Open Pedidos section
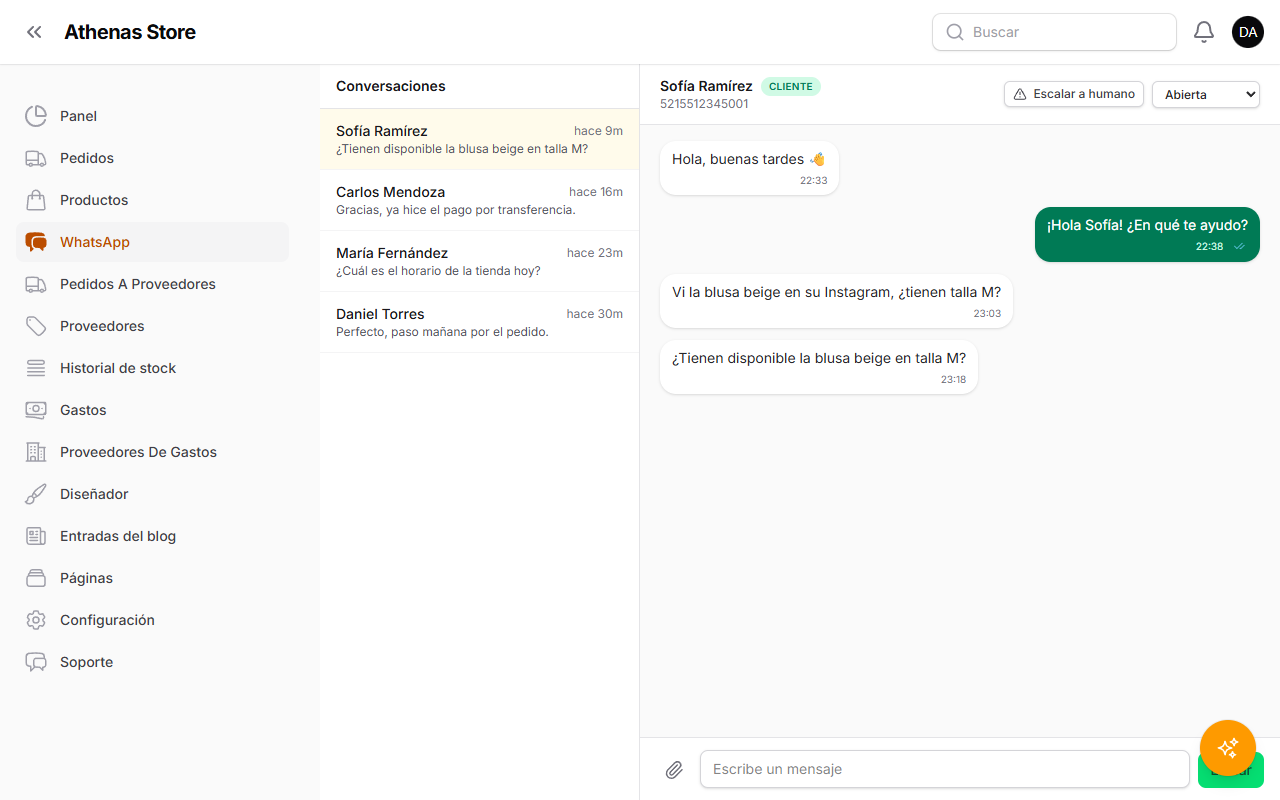The image size is (1280, 800). point(152,158)
